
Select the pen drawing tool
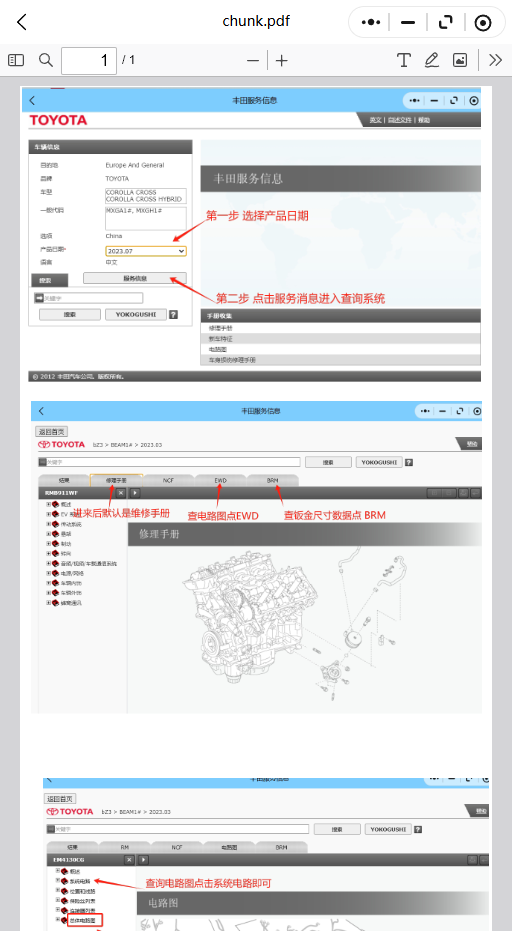point(432,60)
